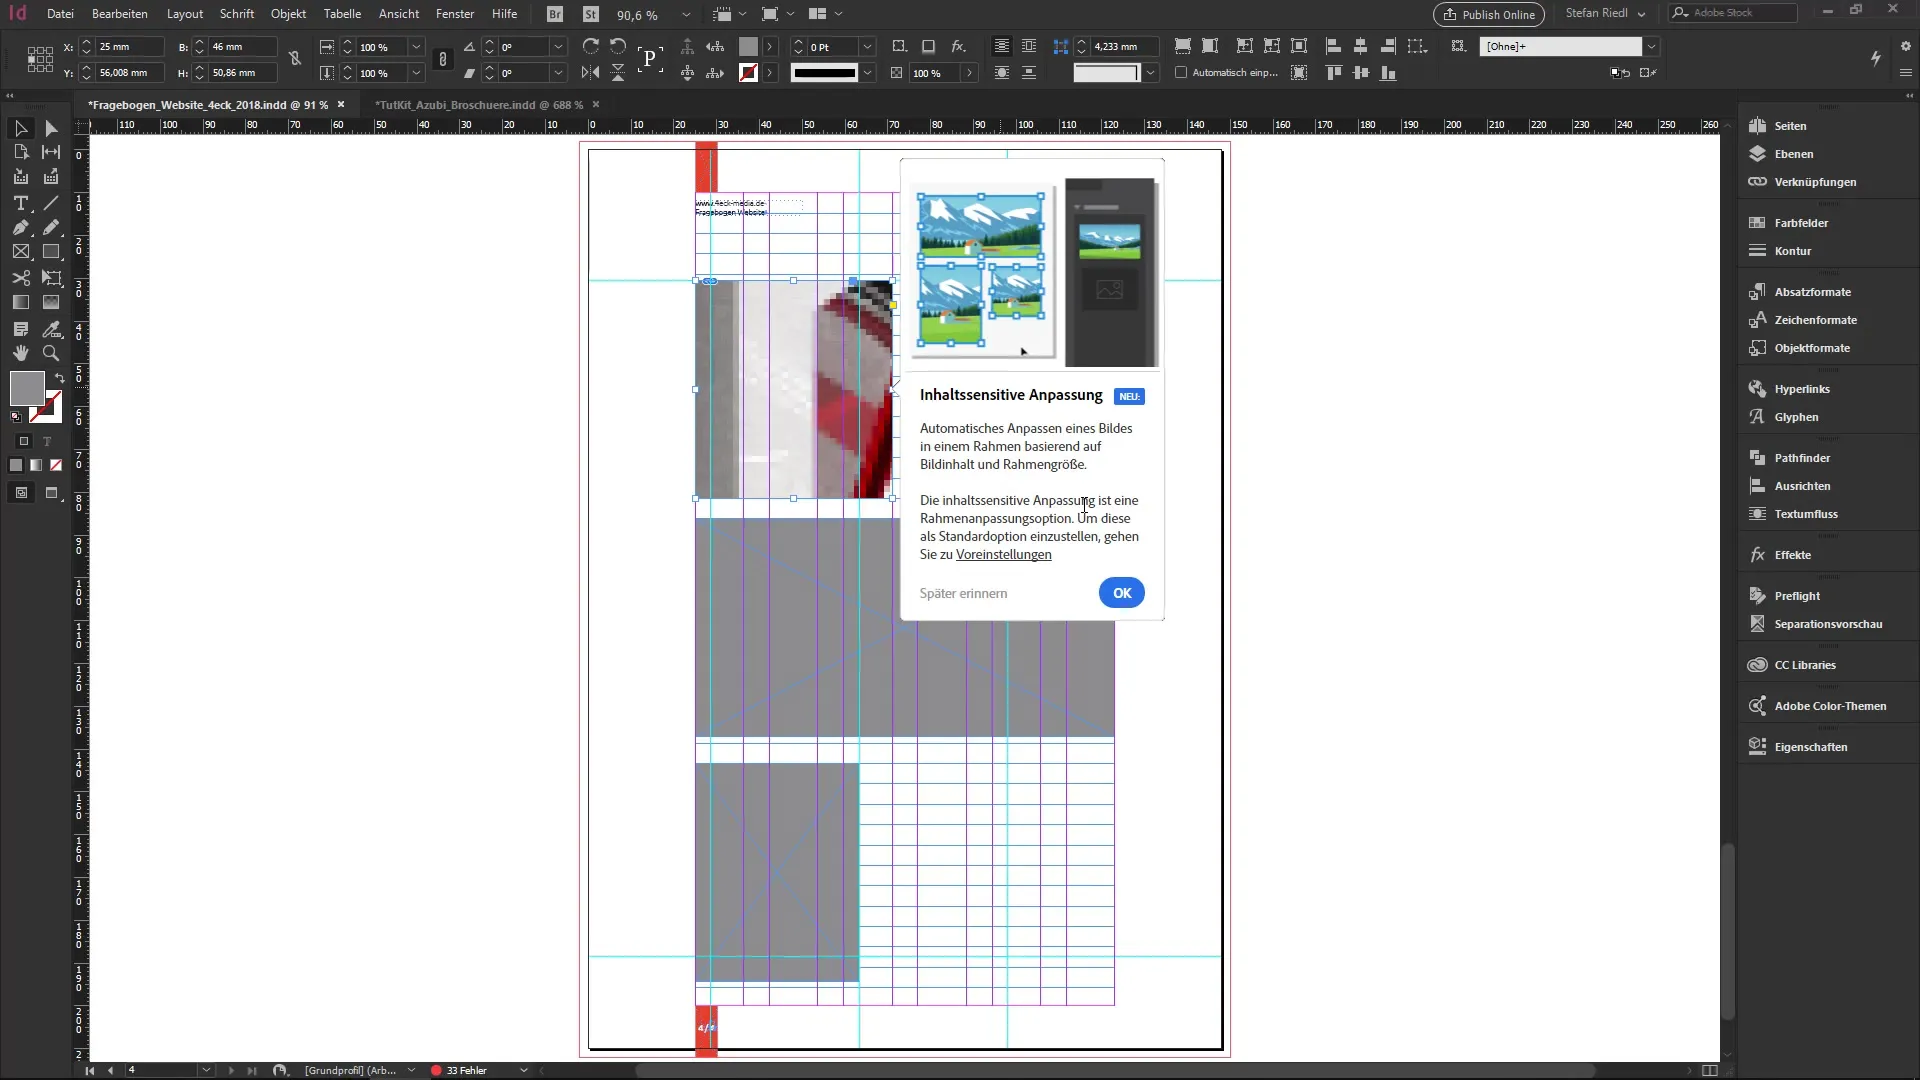Select the Rectangle tool

coord(51,252)
